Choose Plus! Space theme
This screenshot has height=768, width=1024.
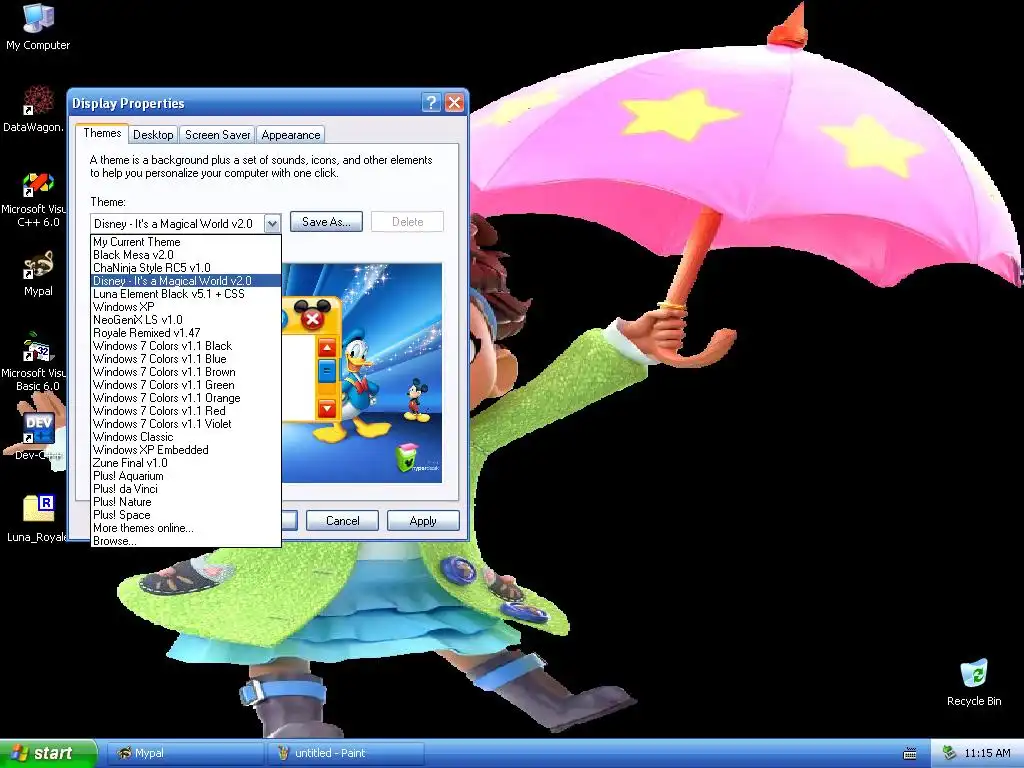[185, 515]
